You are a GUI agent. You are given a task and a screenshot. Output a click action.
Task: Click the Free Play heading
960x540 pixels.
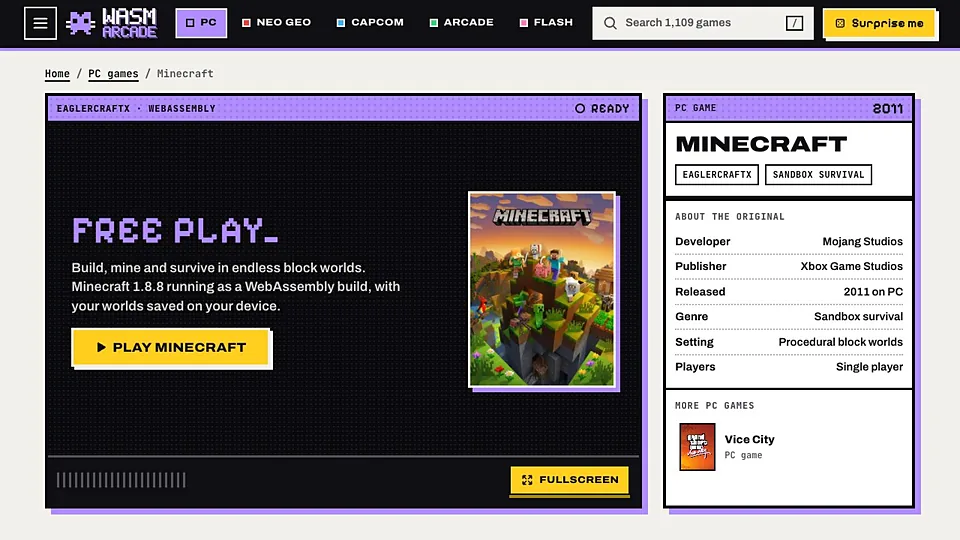175,231
